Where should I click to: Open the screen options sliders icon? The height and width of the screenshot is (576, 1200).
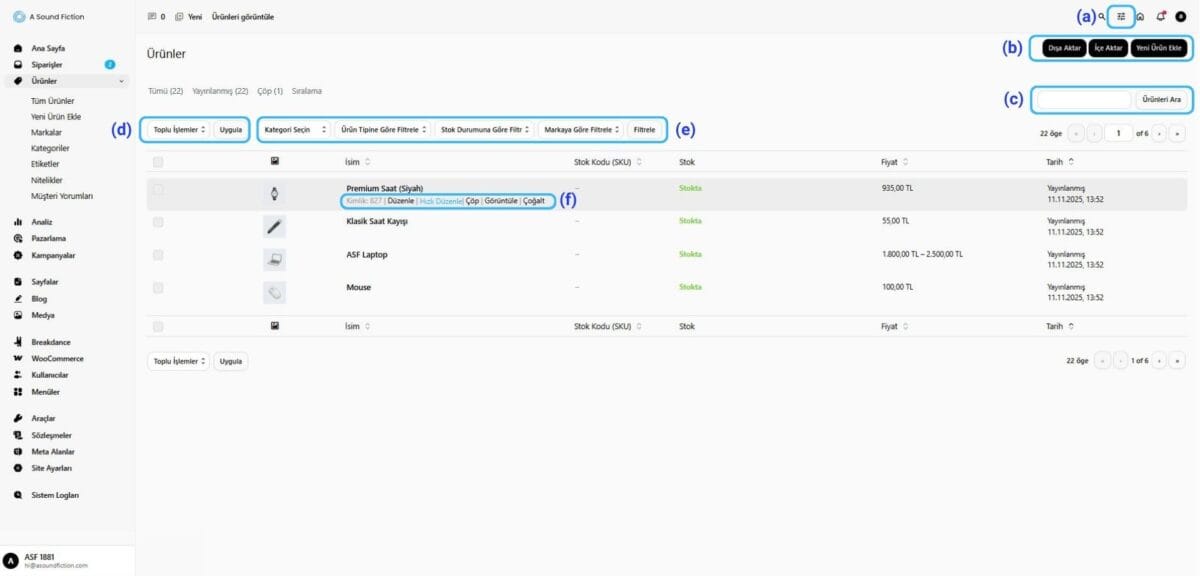pos(1122,16)
